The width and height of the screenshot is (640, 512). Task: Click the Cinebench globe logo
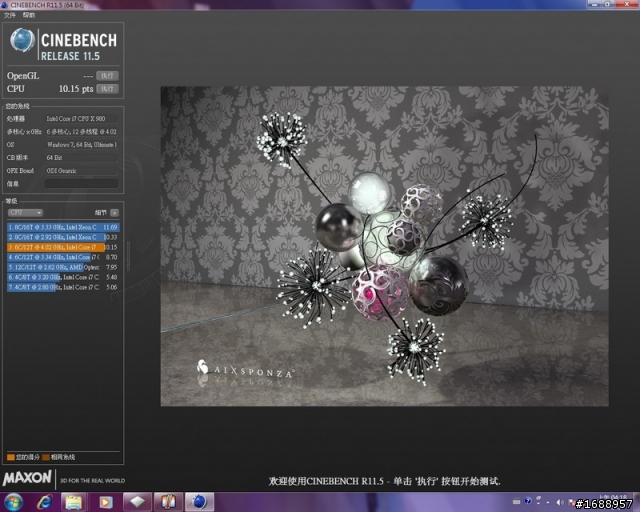point(22,40)
